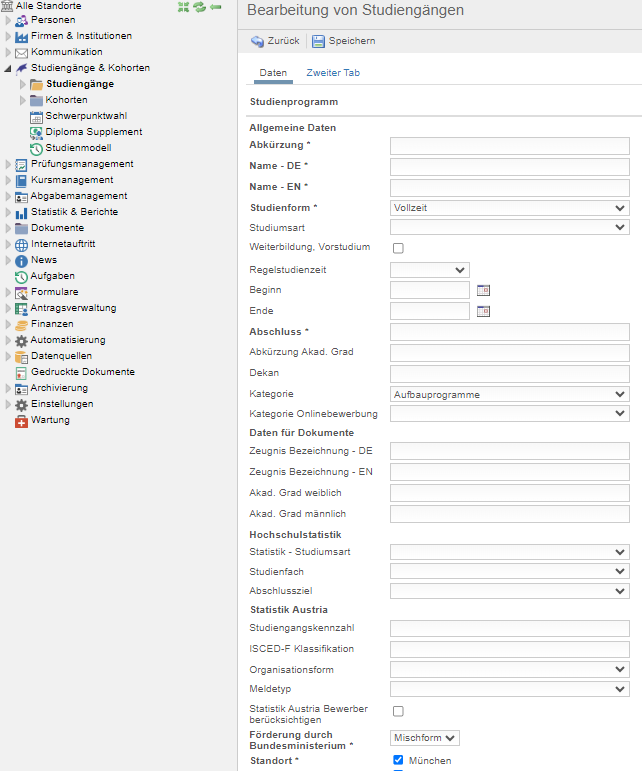This screenshot has height=771, width=642.
Task: Click the Studiengangskennzahl input field
Action: click(510, 628)
